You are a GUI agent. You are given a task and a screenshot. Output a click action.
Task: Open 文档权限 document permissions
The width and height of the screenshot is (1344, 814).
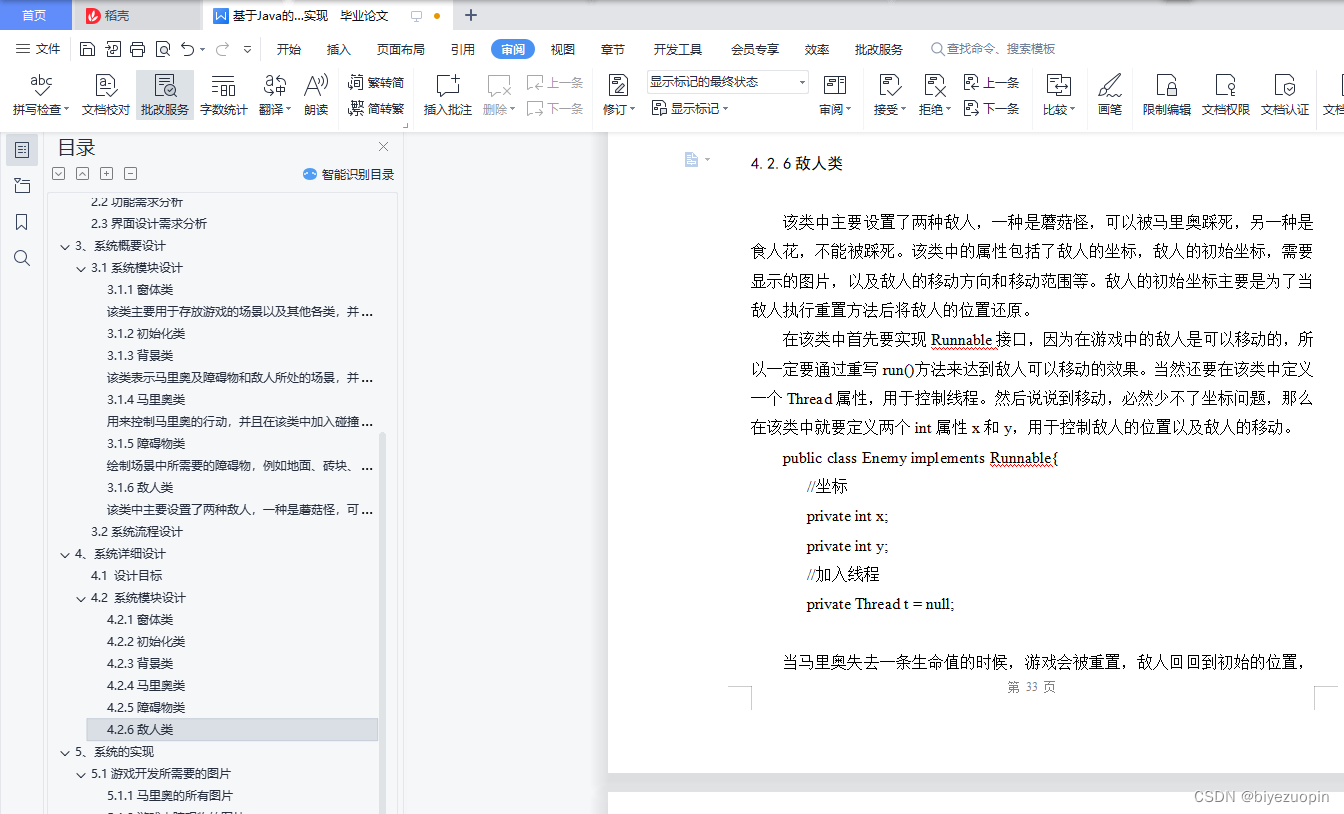1226,95
